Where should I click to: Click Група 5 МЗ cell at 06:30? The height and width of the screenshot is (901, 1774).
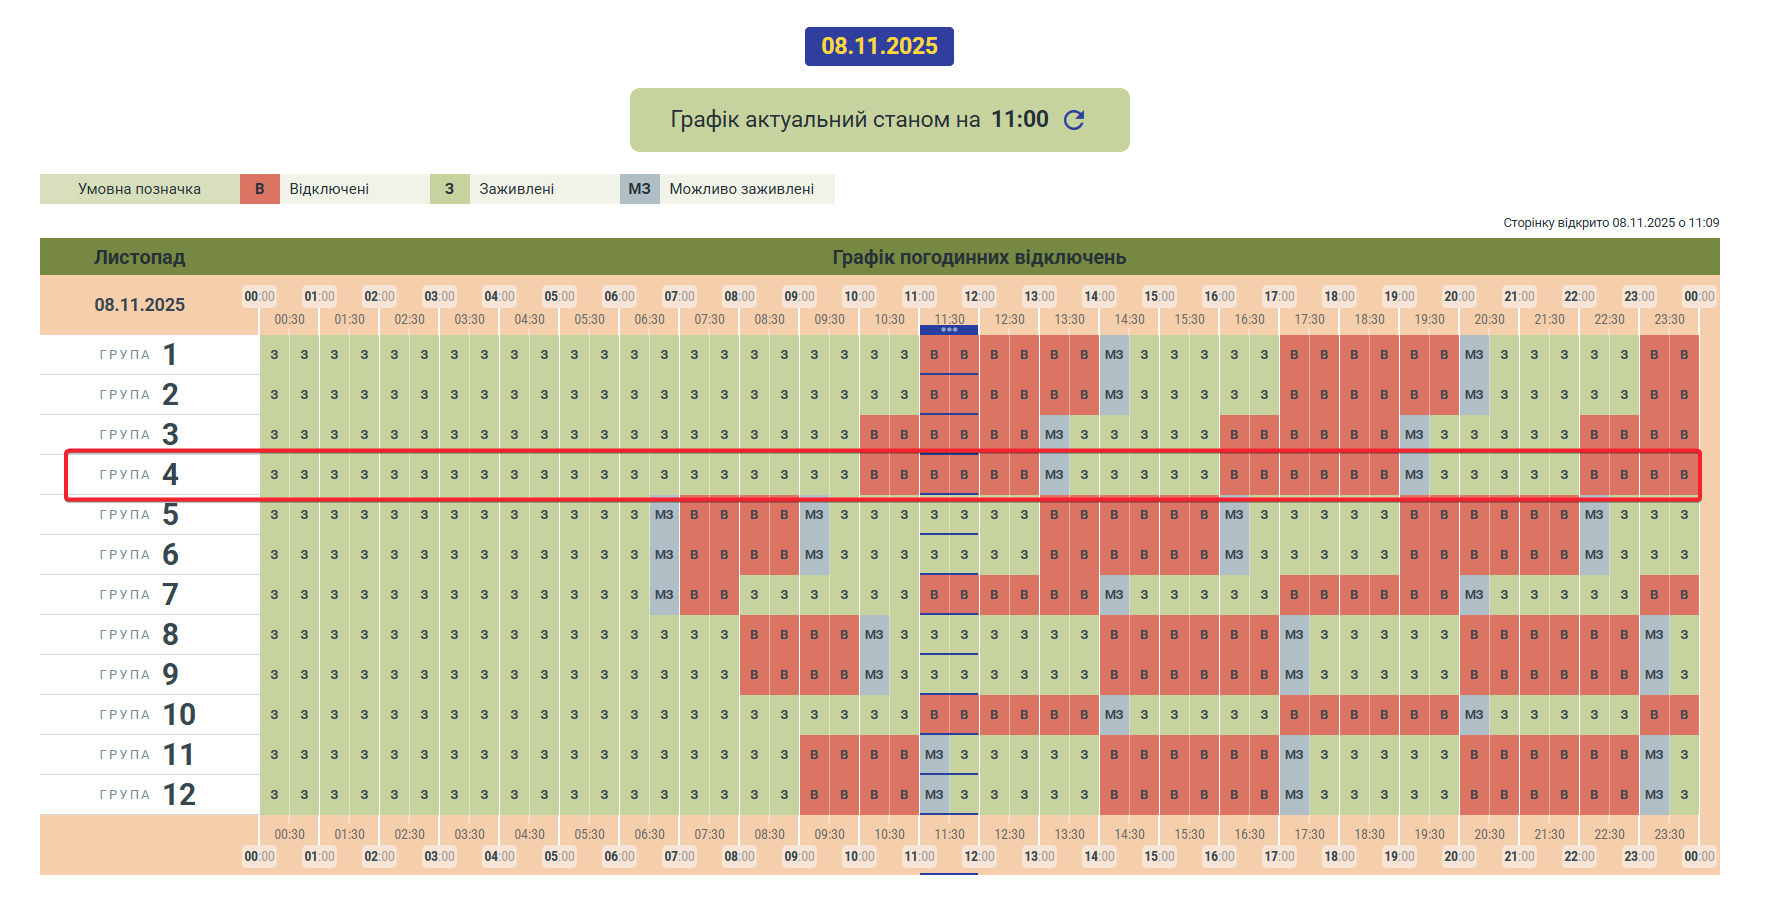(664, 515)
